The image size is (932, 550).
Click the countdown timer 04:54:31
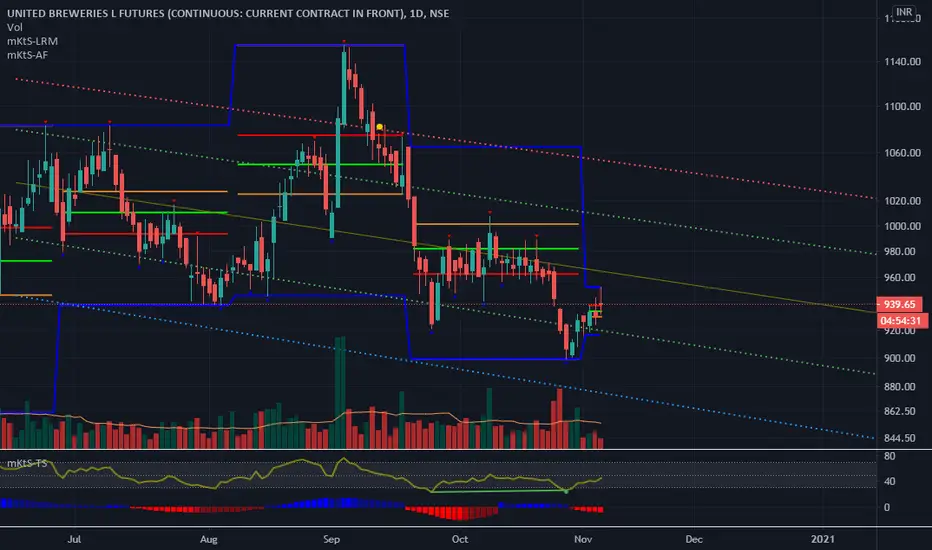coord(900,320)
